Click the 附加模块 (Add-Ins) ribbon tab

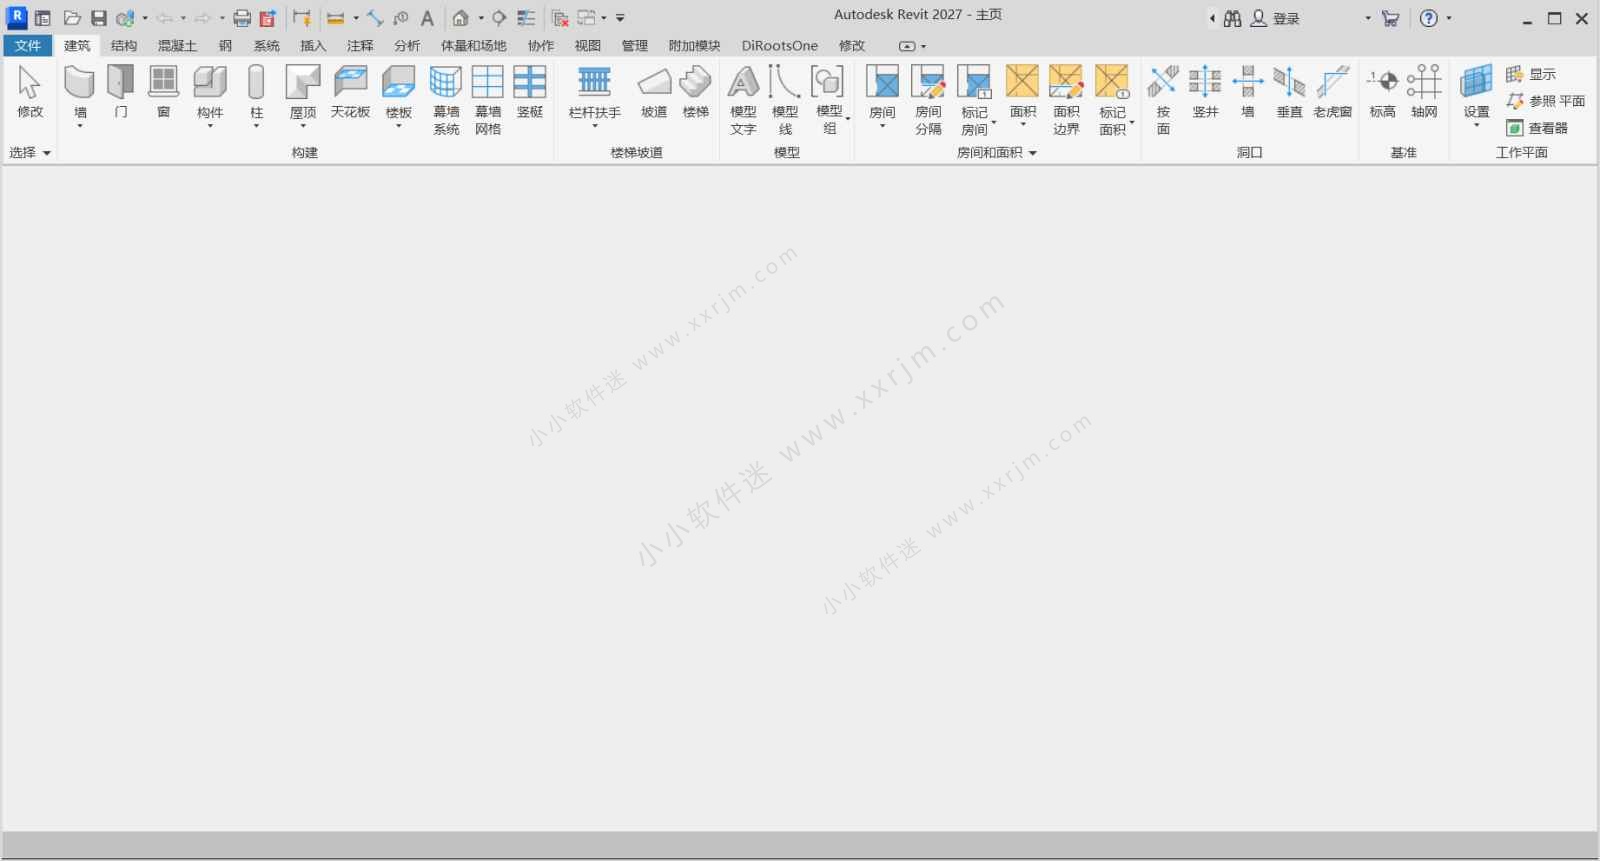coord(694,45)
